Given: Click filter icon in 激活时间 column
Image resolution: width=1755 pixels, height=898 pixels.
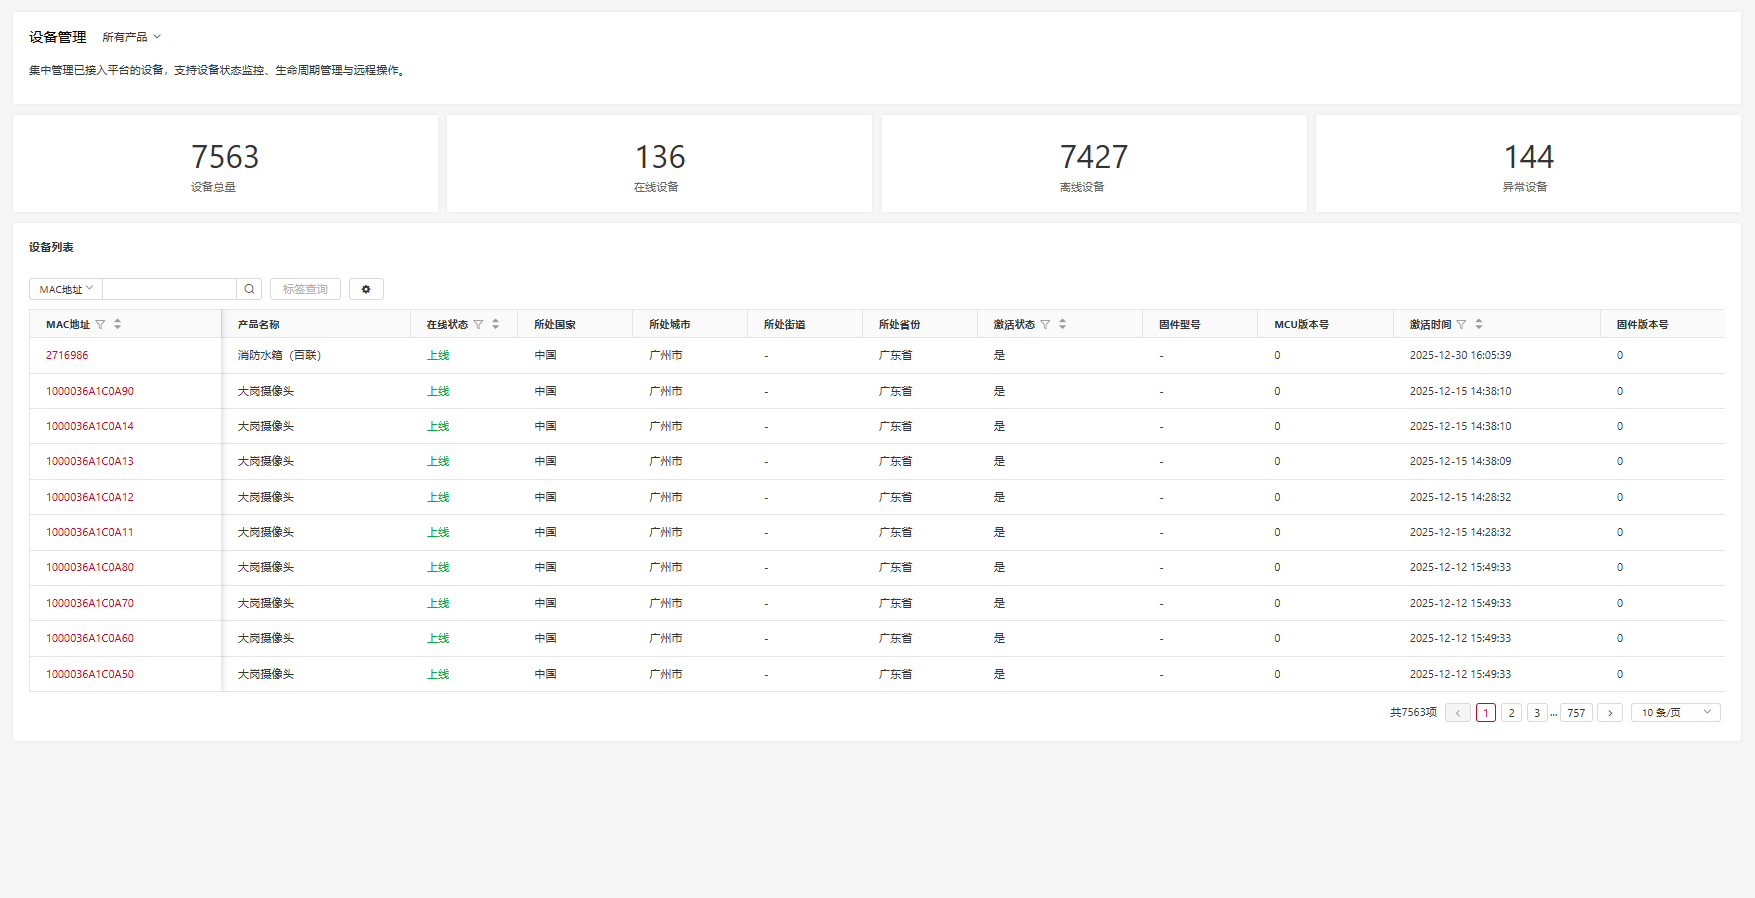Looking at the screenshot, I should pos(1461,324).
